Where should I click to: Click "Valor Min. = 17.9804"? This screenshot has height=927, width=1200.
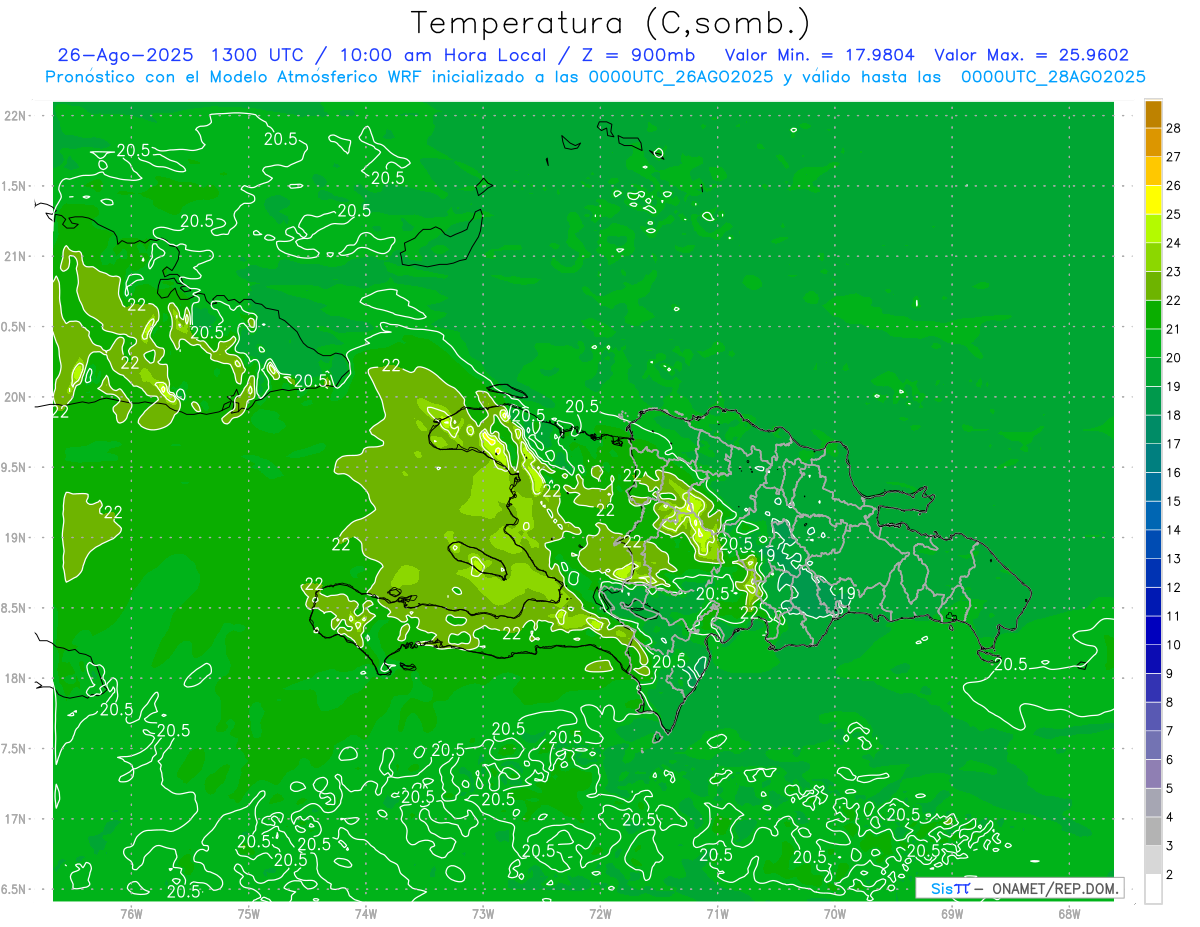tap(821, 55)
